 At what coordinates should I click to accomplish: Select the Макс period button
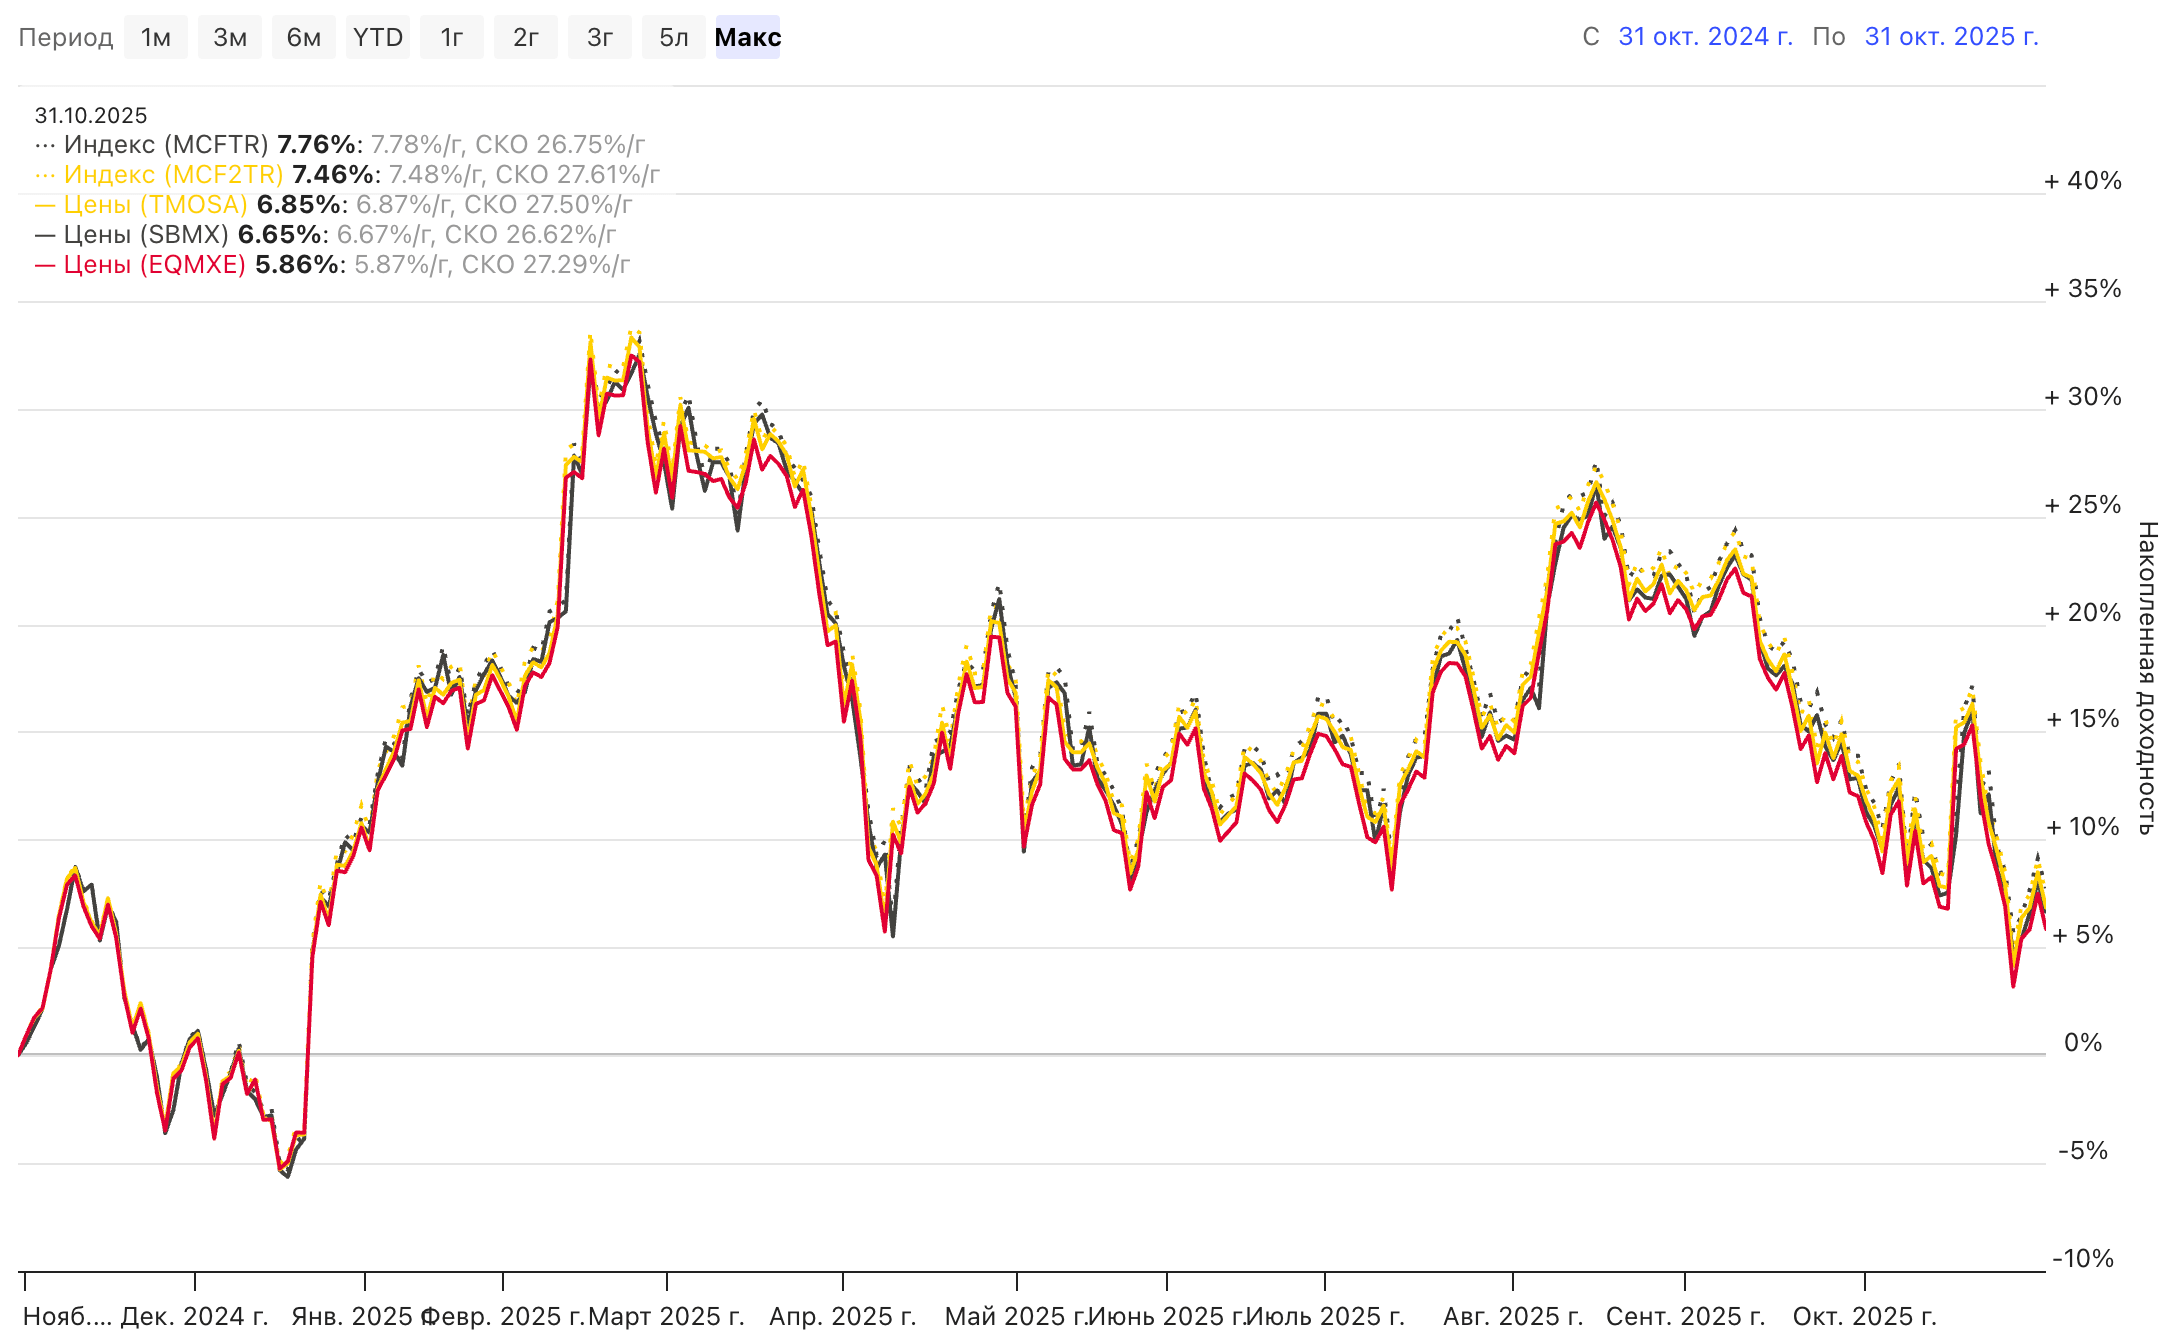coord(747,38)
